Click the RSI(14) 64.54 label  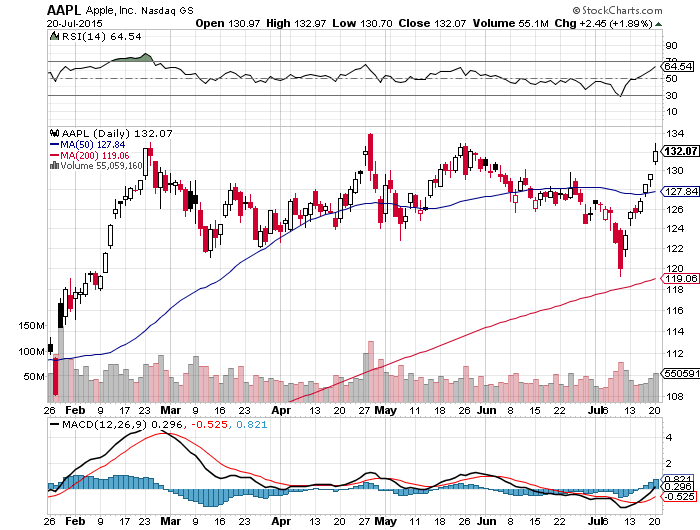pyautogui.click(x=101, y=37)
